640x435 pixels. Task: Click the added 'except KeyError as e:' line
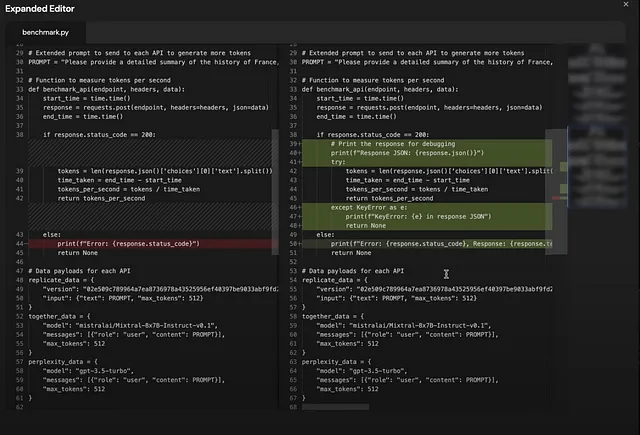pos(369,207)
